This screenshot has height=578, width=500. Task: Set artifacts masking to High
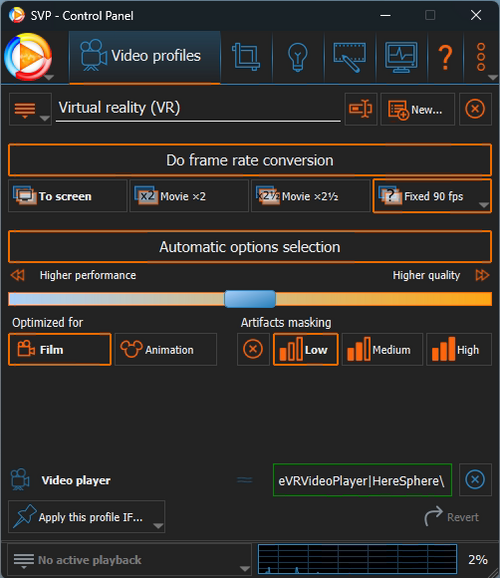pyautogui.click(x=459, y=349)
